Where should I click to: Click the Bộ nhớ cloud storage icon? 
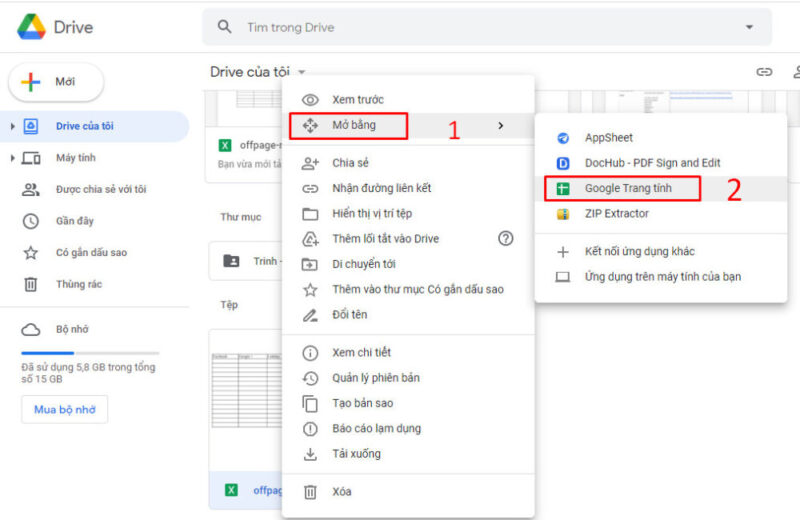pos(31,330)
